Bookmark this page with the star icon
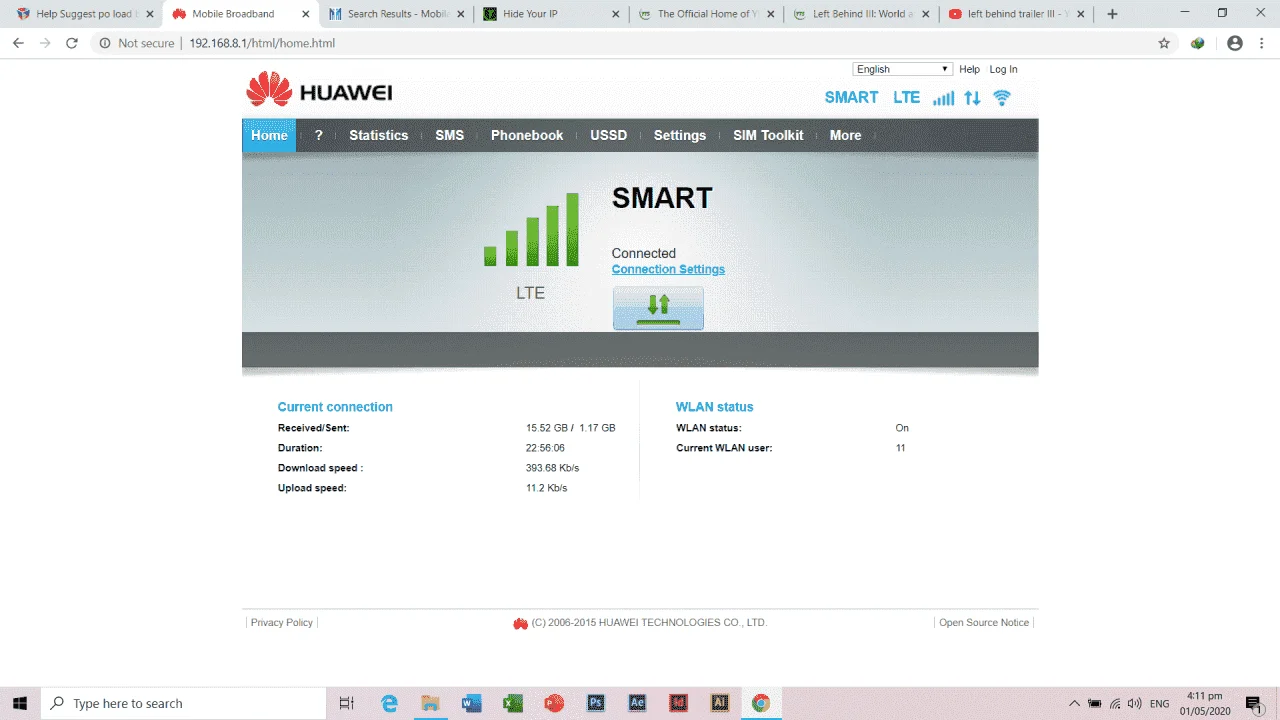The image size is (1280, 720). 1164,43
